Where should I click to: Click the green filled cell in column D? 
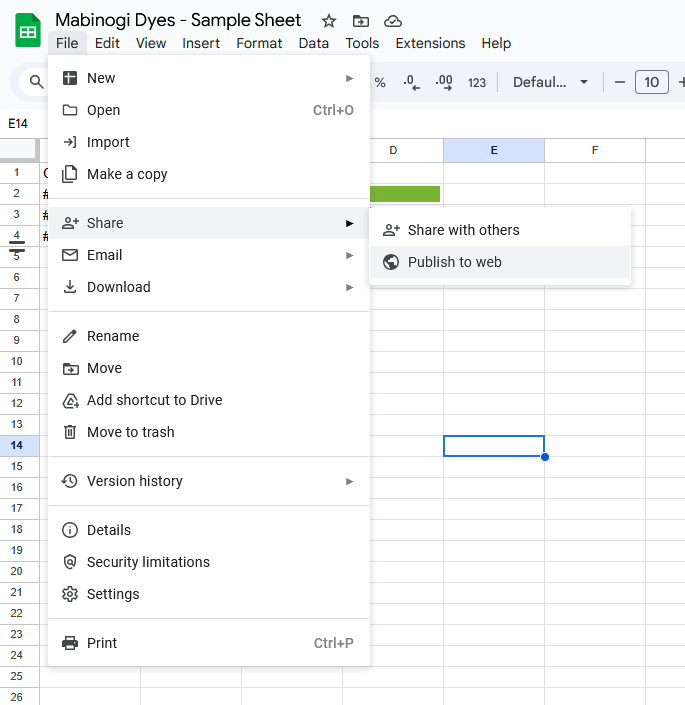pyautogui.click(x=404, y=193)
